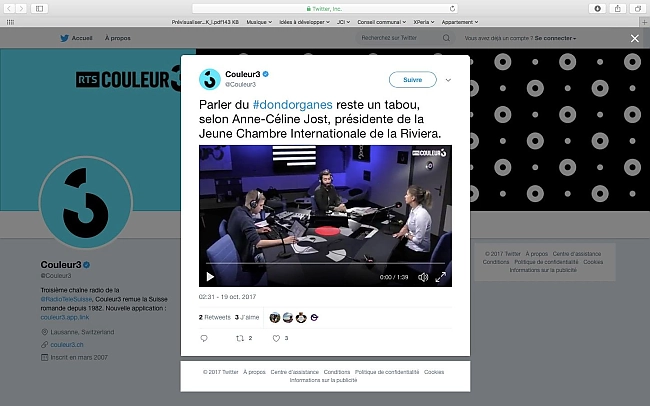Image resolution: width=650 pixels, height=406 pixels.
Task: Click the Safari sidebar toggle icon
Action: click(x=39, y=8)
